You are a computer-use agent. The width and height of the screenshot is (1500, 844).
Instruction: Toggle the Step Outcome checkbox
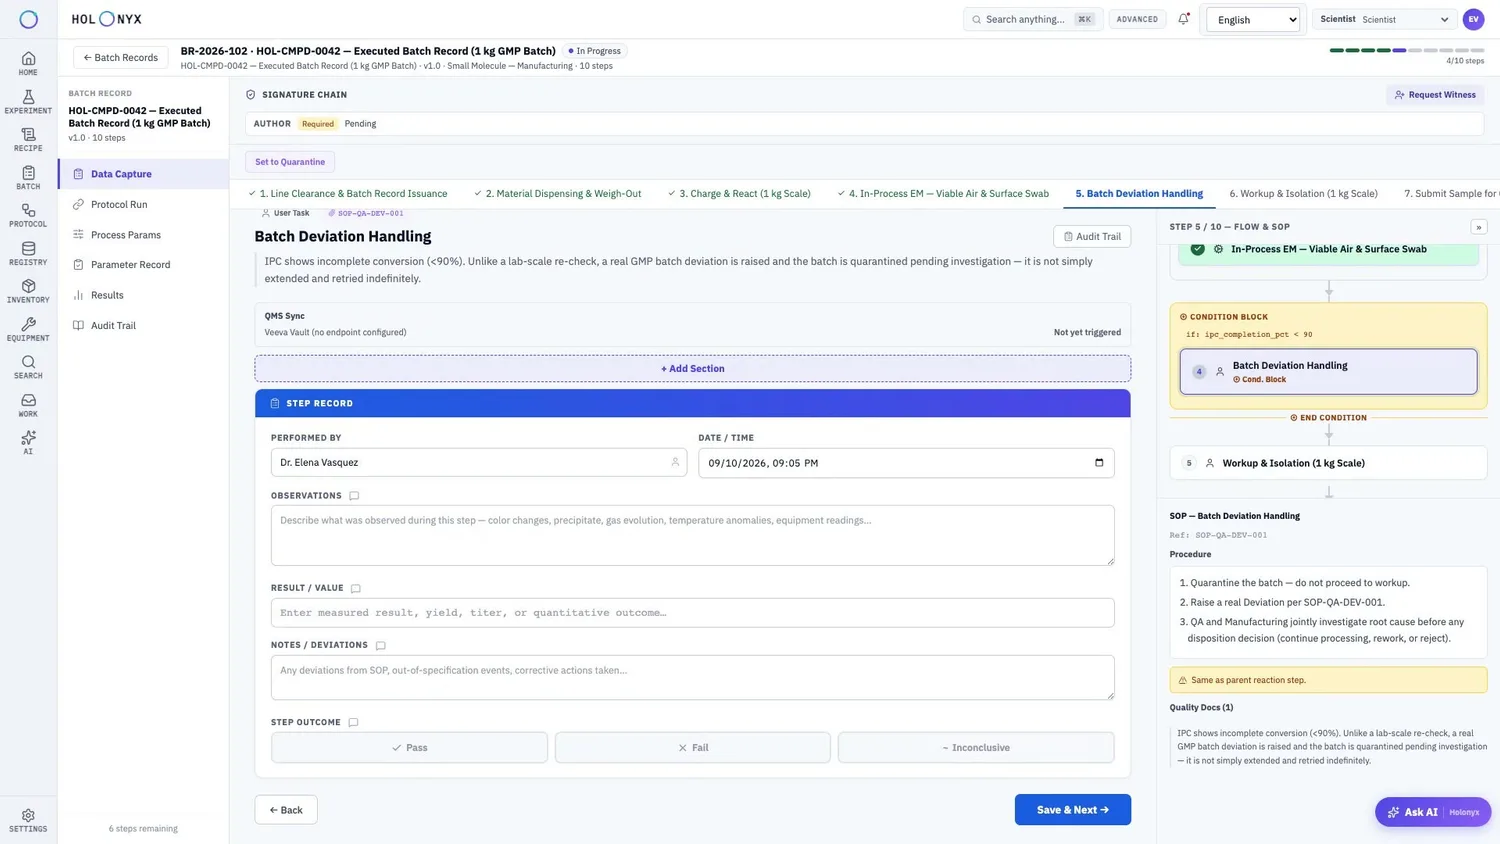tap(353, 722)
